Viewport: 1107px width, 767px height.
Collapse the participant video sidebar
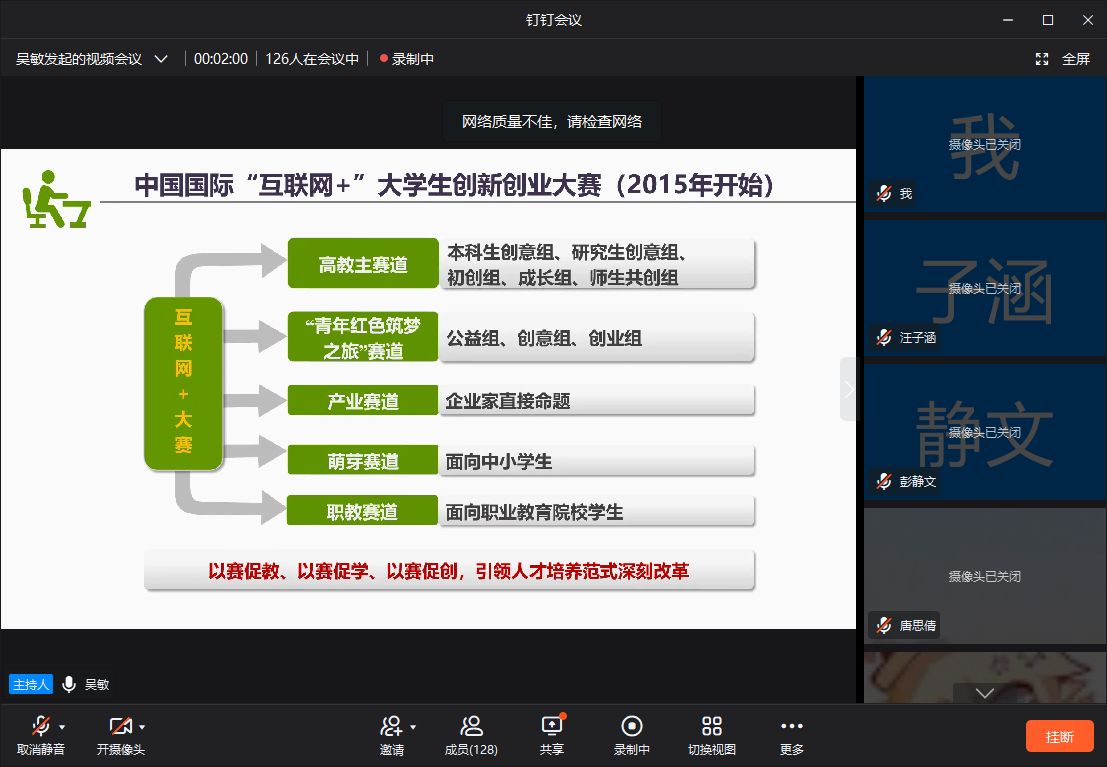point(849,389)
